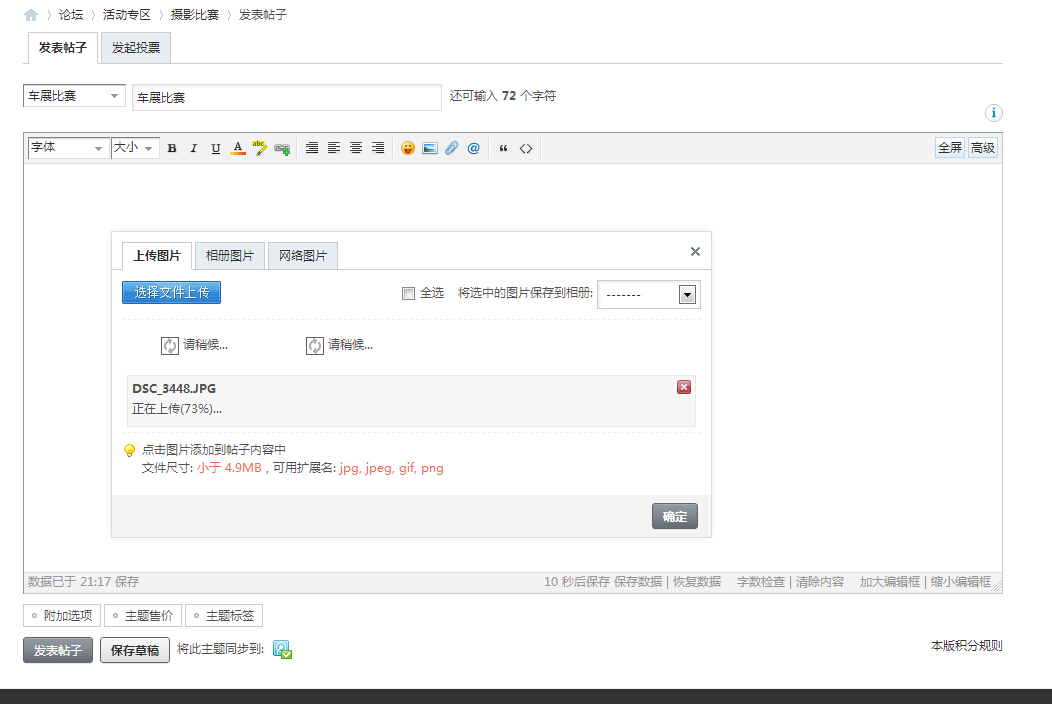Open the 大小 font size dropdown
This screenshot has height=704, width=1052.
click(135, 148)
